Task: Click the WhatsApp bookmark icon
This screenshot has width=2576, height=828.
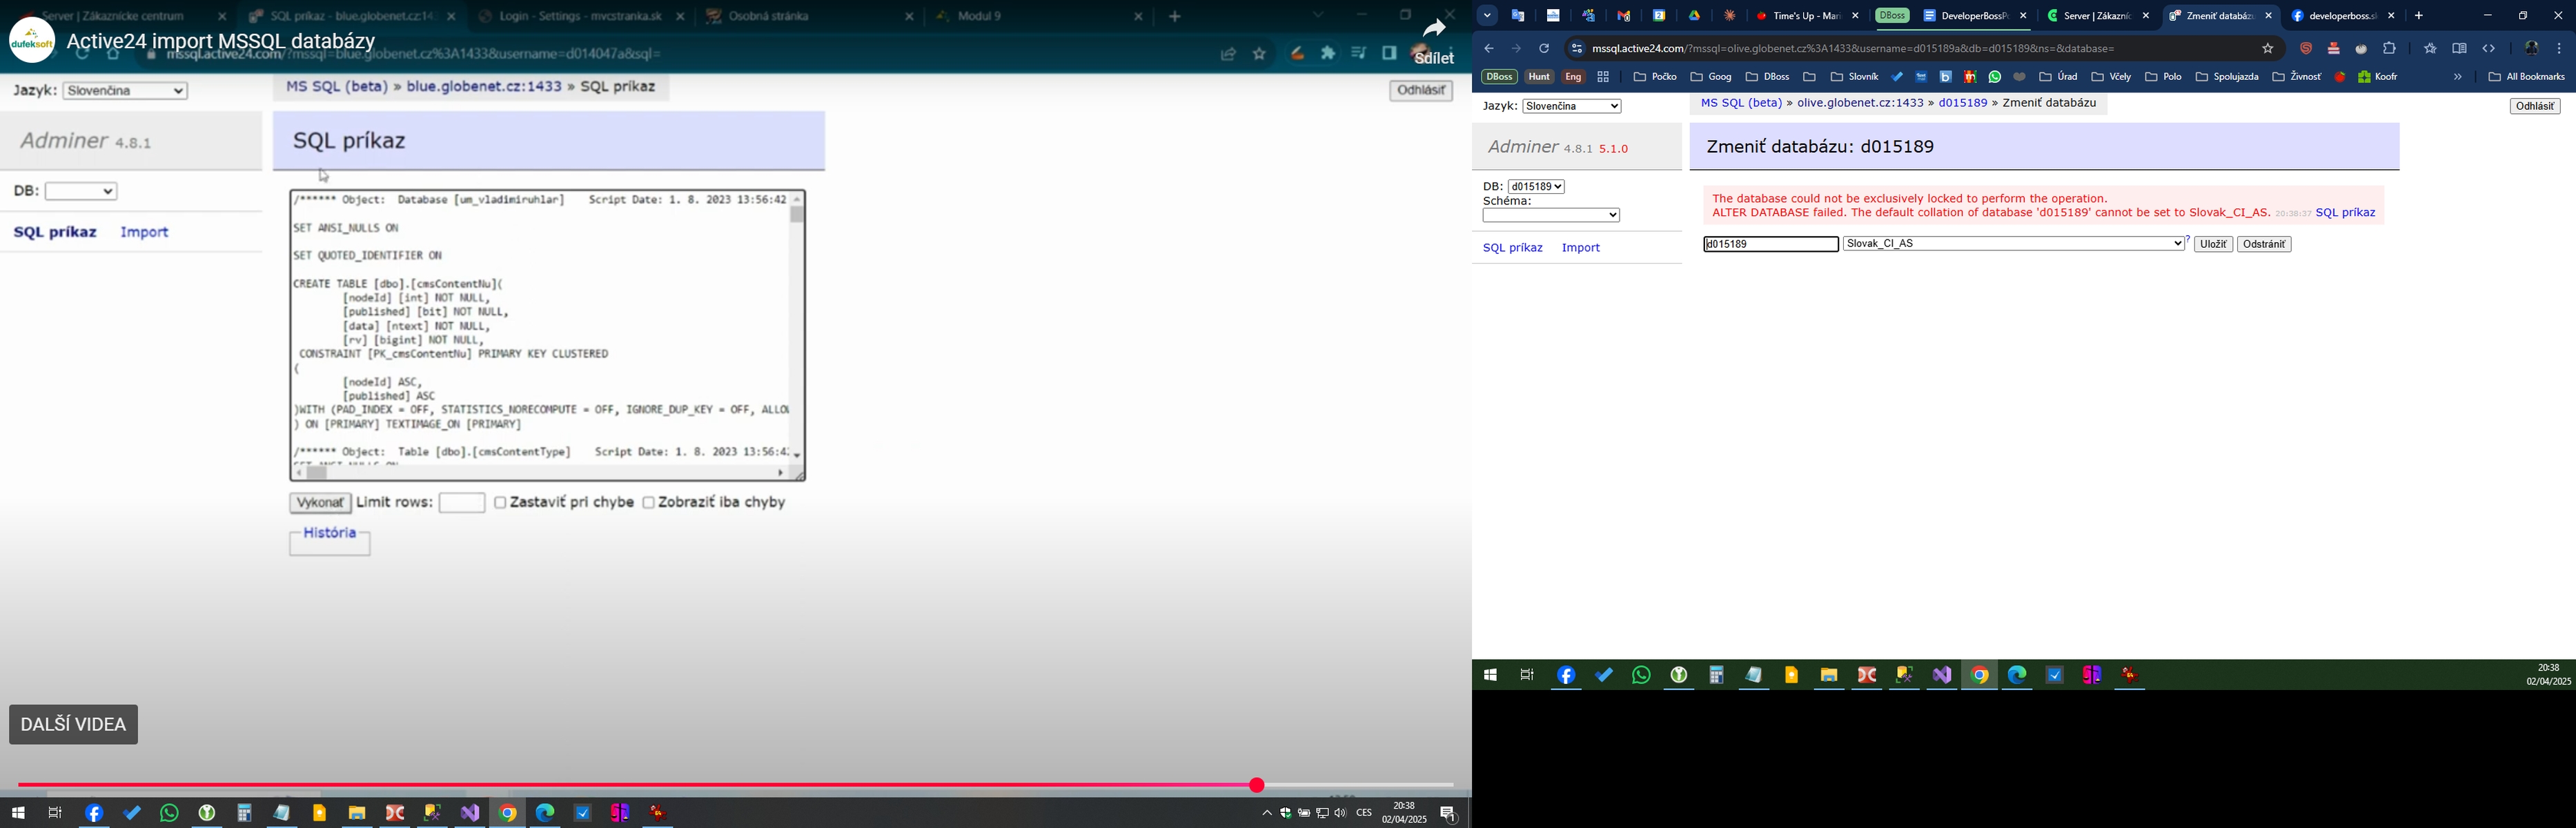Action: click(1995, 77)
